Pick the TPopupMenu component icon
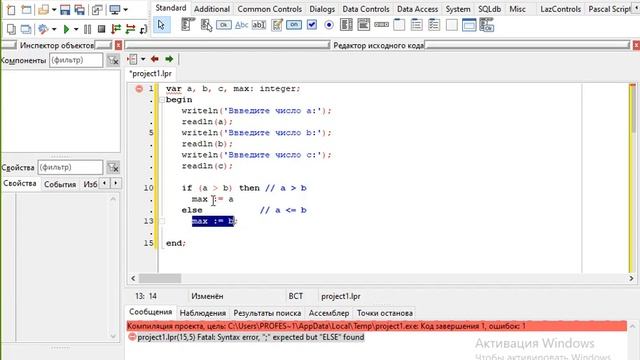Image resolution: width=640 pixels, height=360 pixels. pyautogui.click(x=206, y=25)
